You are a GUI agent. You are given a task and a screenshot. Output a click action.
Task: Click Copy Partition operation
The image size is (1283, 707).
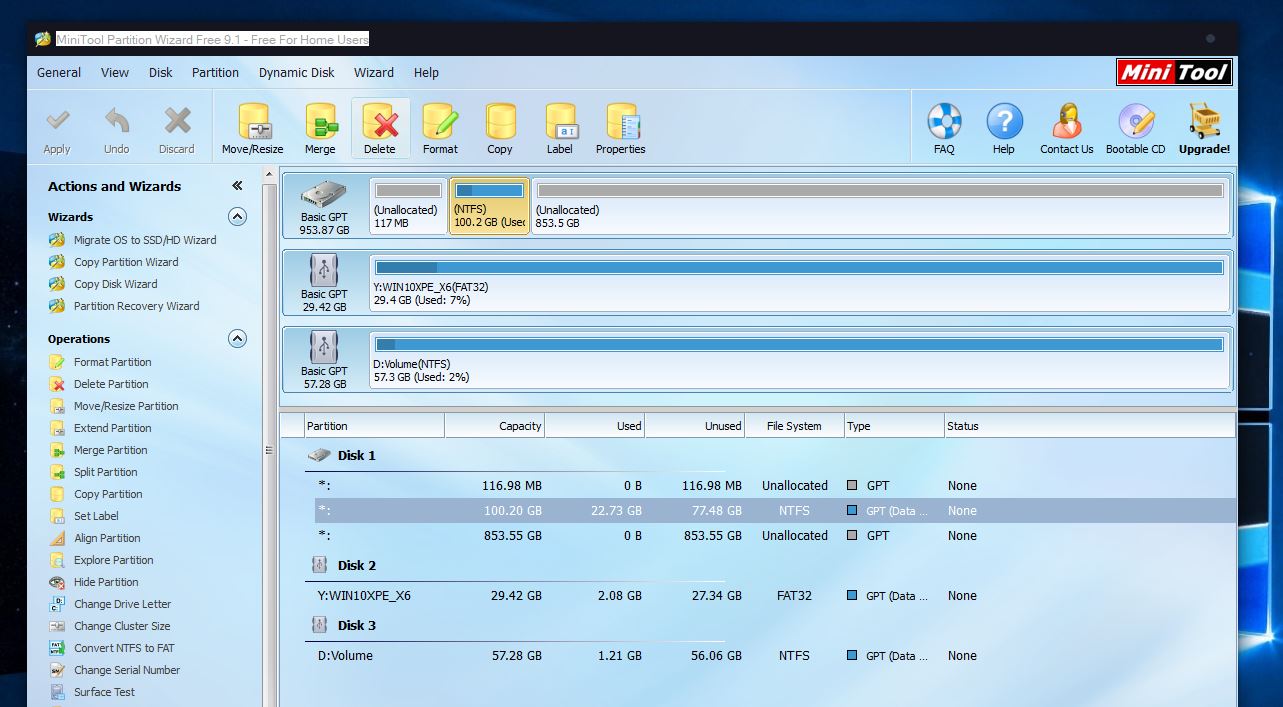tap(108, 494)
